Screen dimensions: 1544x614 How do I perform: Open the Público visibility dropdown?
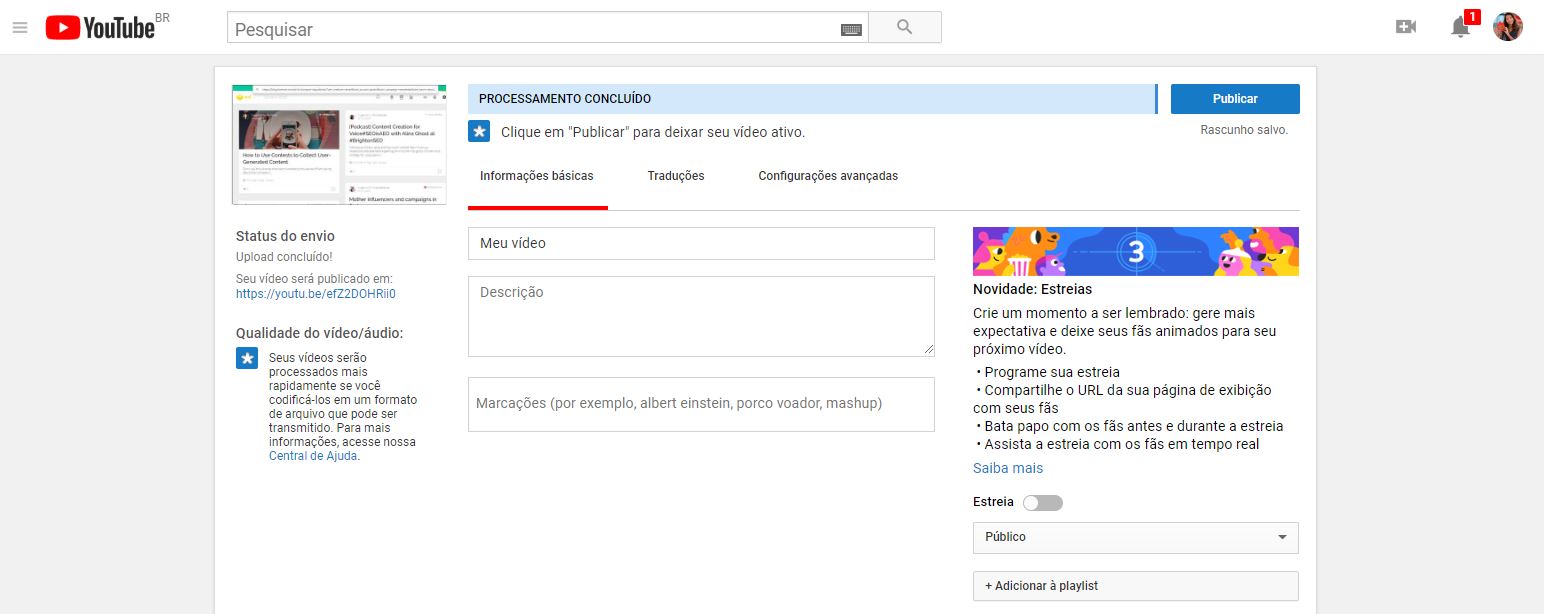click(x=1135, y=537)
